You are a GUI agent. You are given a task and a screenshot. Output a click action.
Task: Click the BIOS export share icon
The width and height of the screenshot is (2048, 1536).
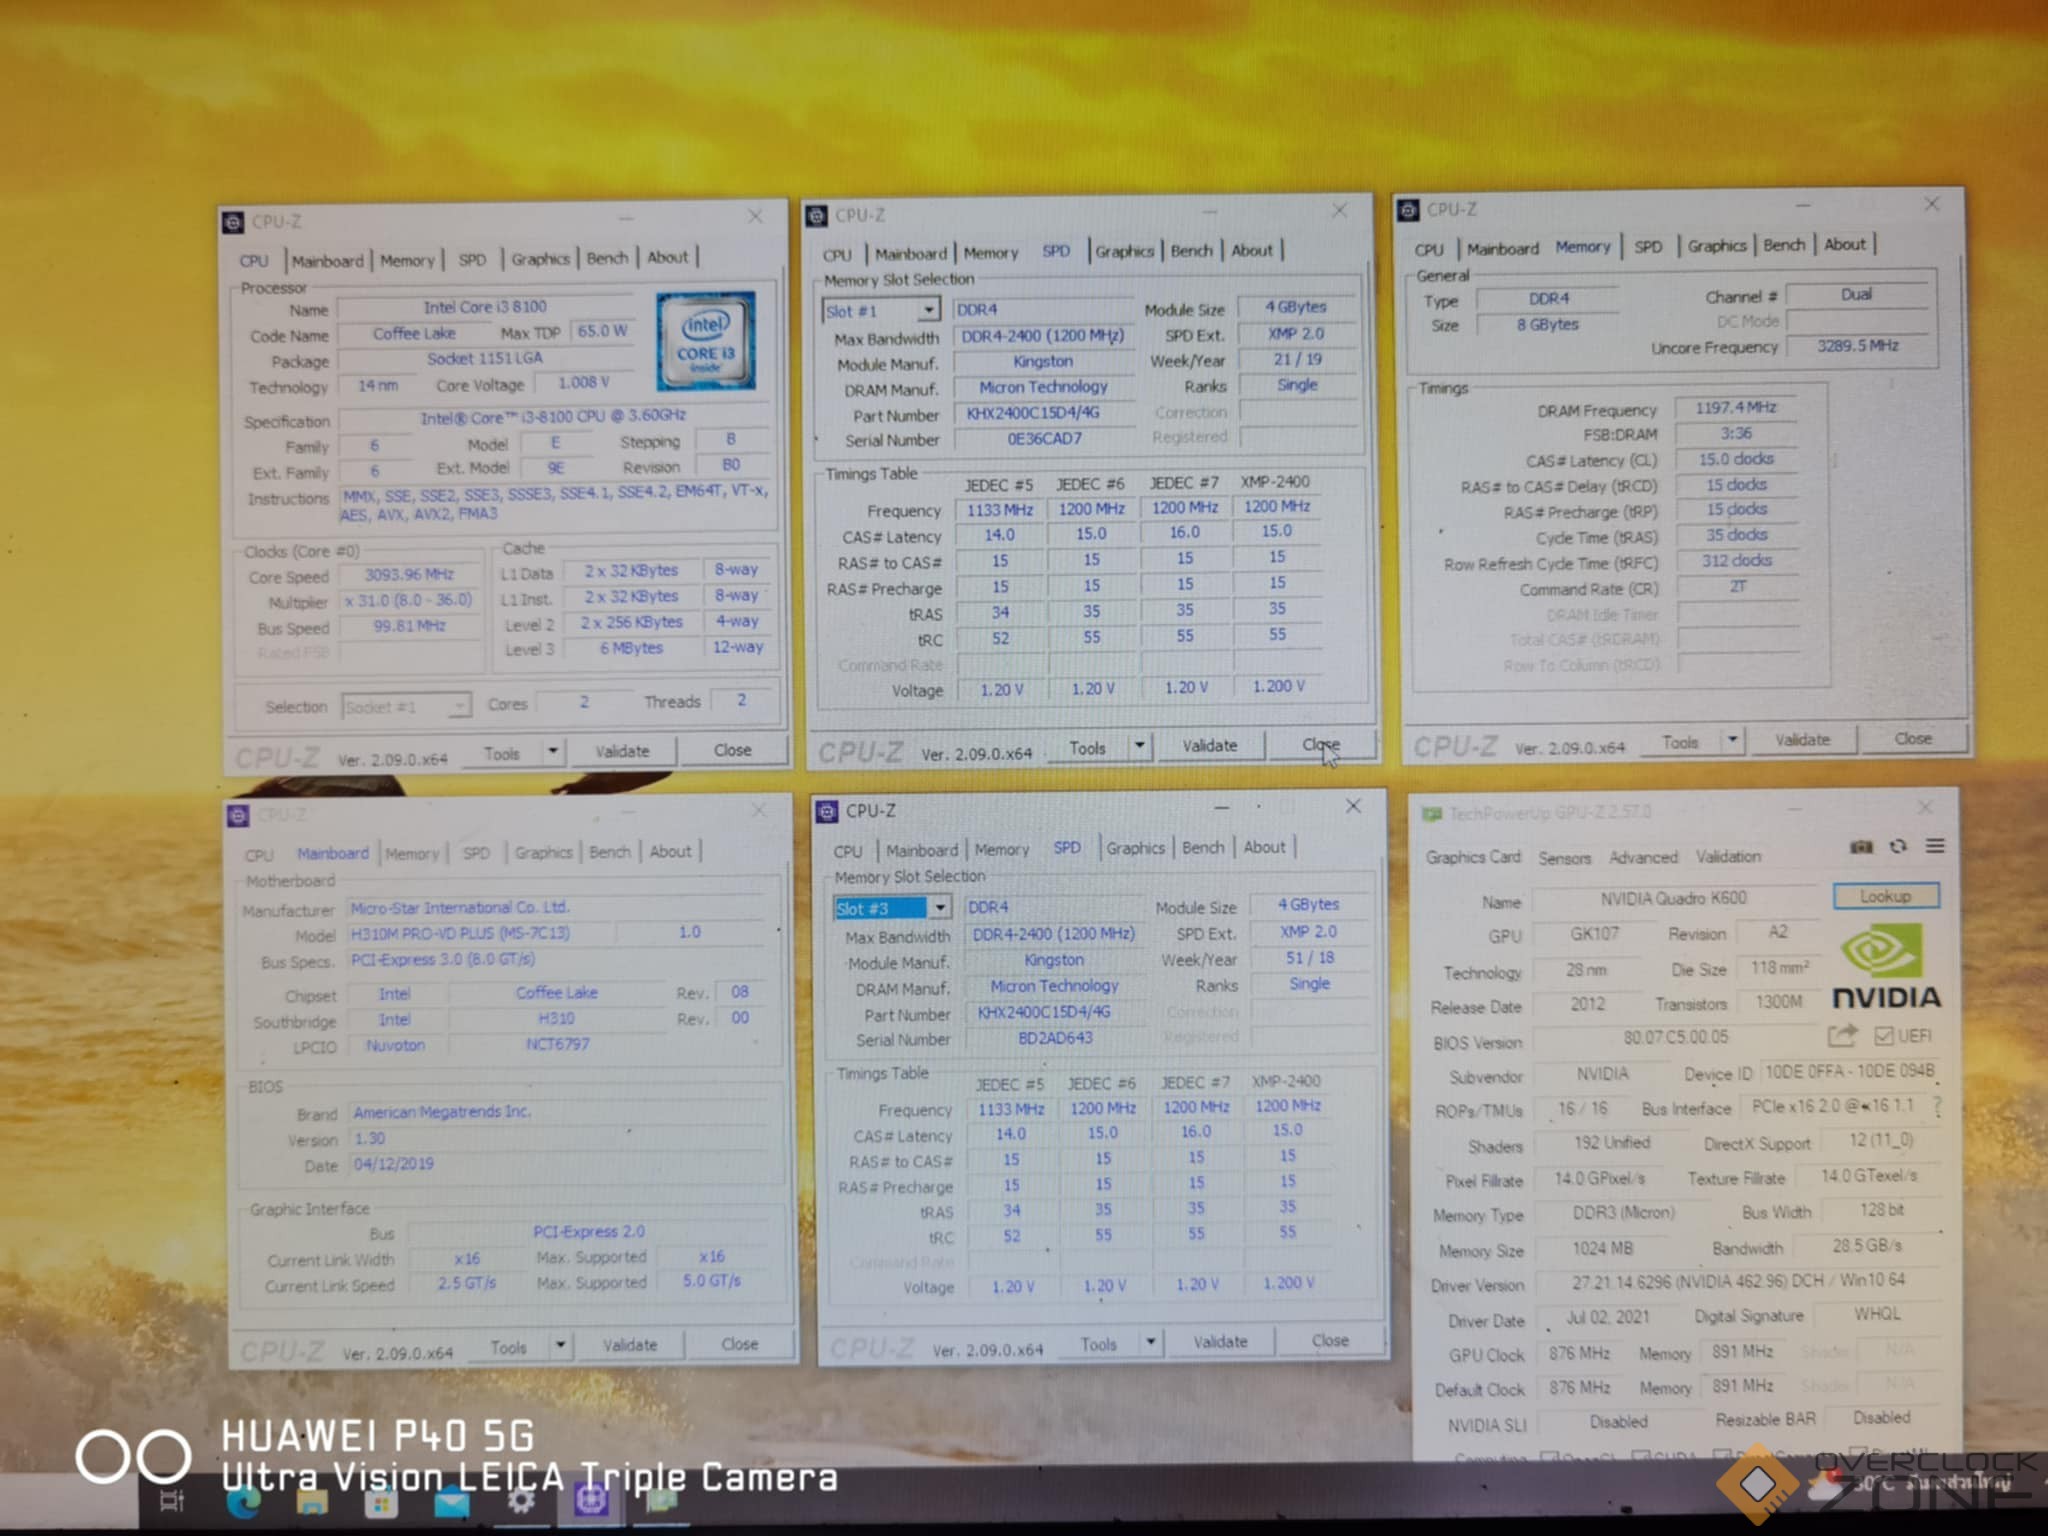tap(1842, 1036)
